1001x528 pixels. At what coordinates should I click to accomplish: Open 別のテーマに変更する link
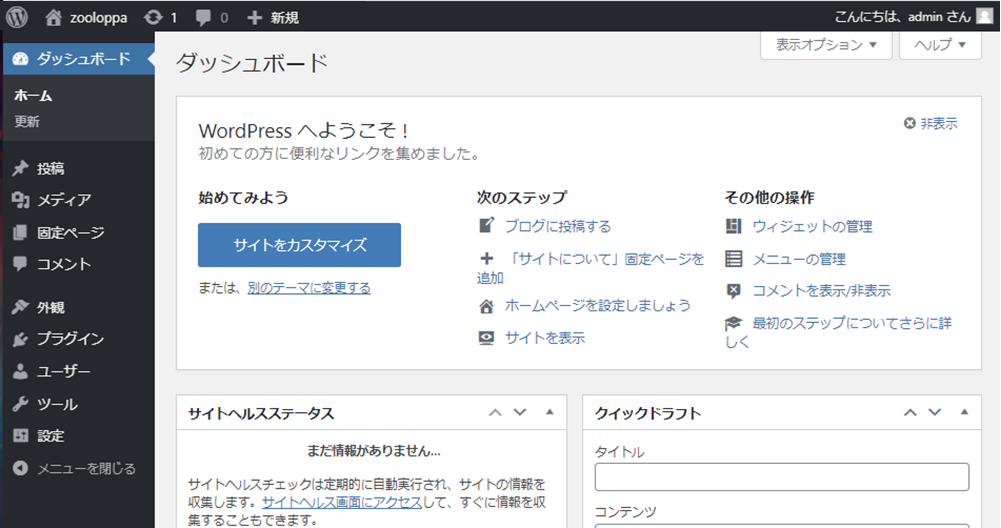(309, 288)
